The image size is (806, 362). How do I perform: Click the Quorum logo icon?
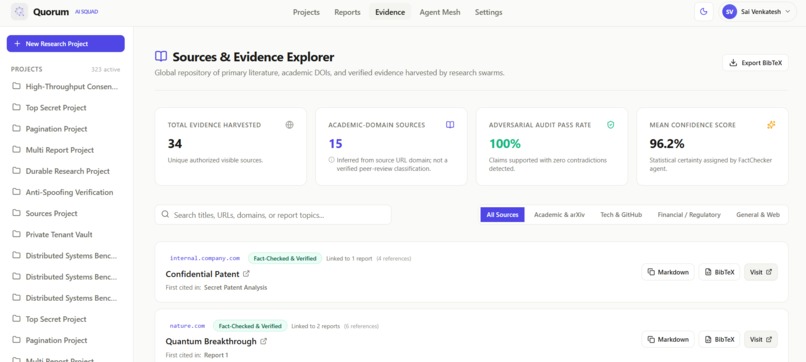click(20, 12)
